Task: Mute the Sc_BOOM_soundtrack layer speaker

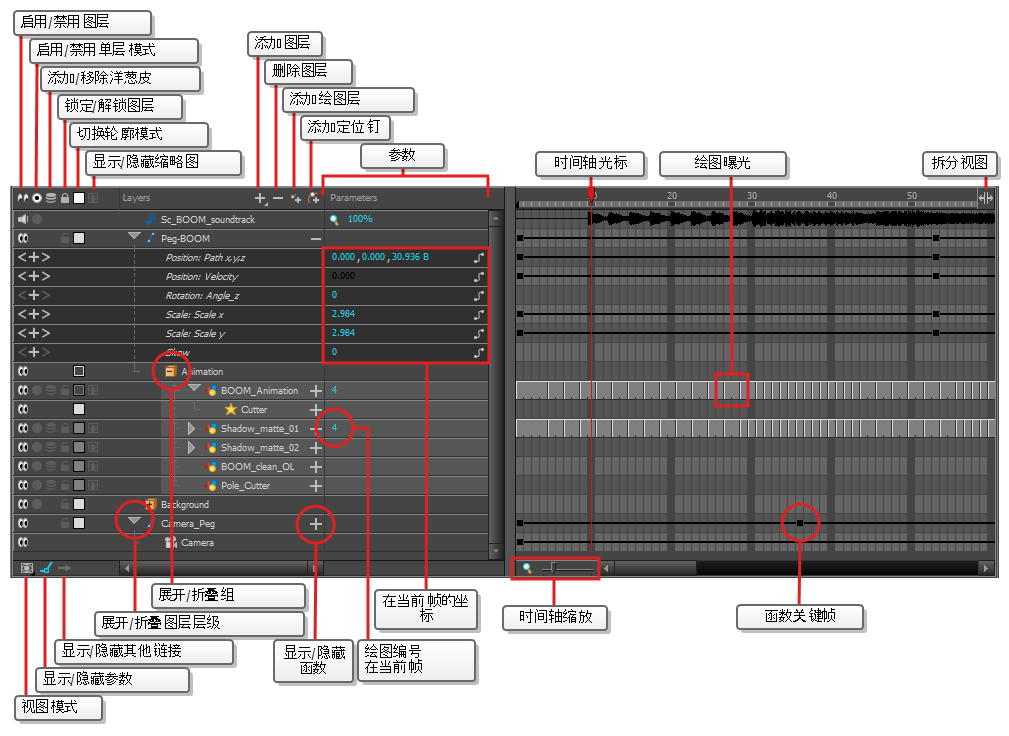Action: click(22, 219)
